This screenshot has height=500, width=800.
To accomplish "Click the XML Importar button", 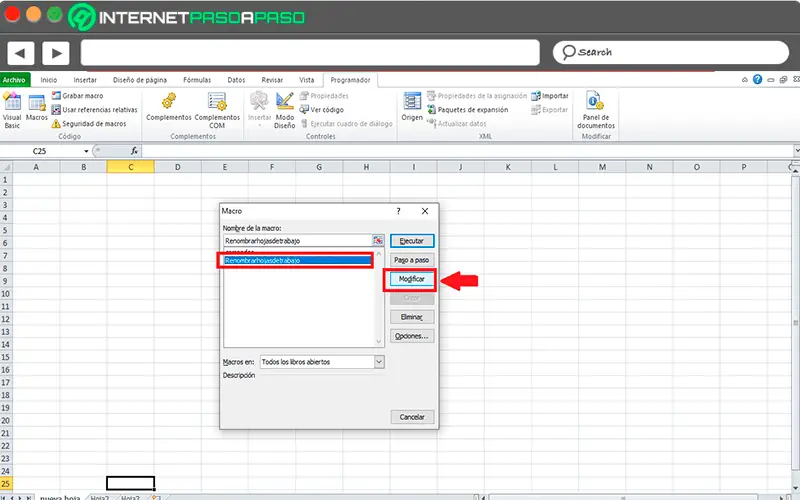I will [550, 95].
